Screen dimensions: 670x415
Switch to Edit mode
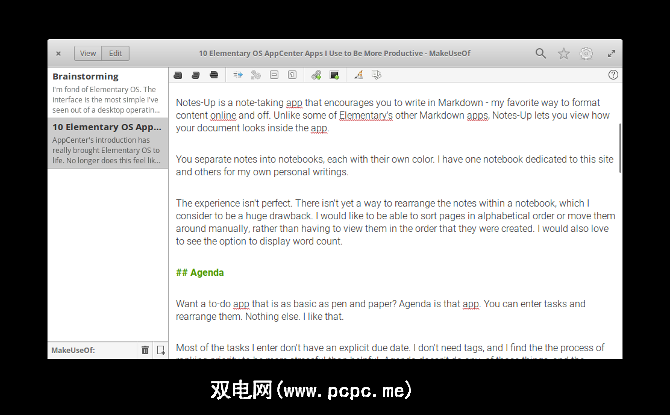115,53
